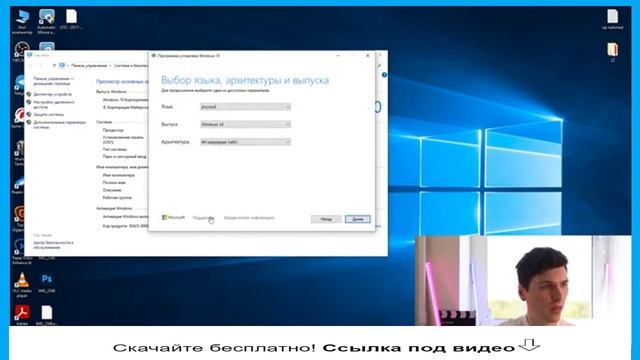Open the Поддержка link in setup dialog

203,218
